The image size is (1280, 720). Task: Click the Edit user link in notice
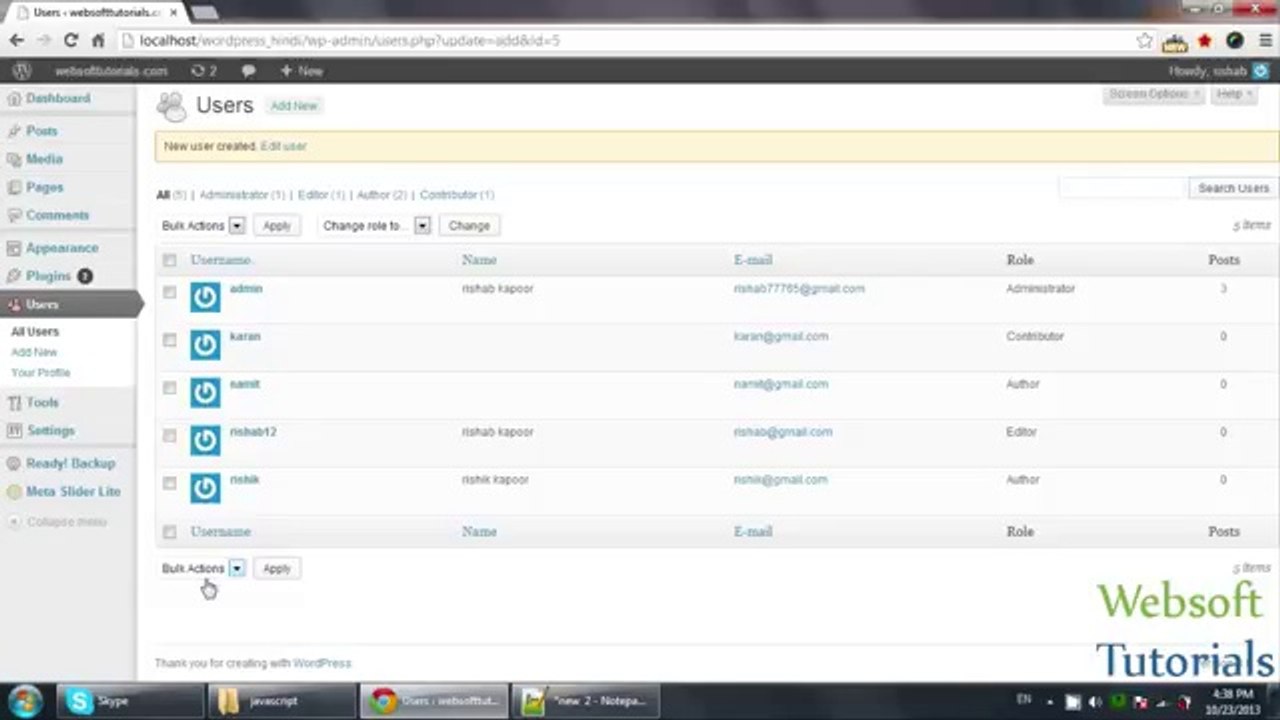[x=283, y=146]
